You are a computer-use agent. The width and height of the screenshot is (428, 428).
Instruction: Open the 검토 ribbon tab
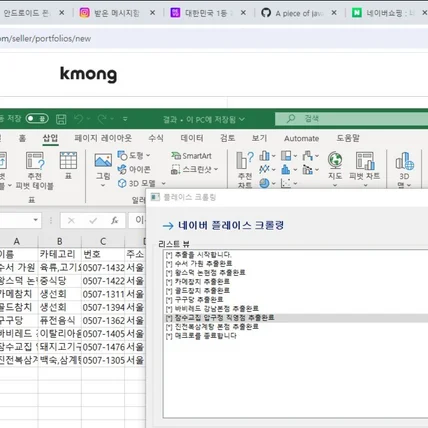click(x=227, y=138)
